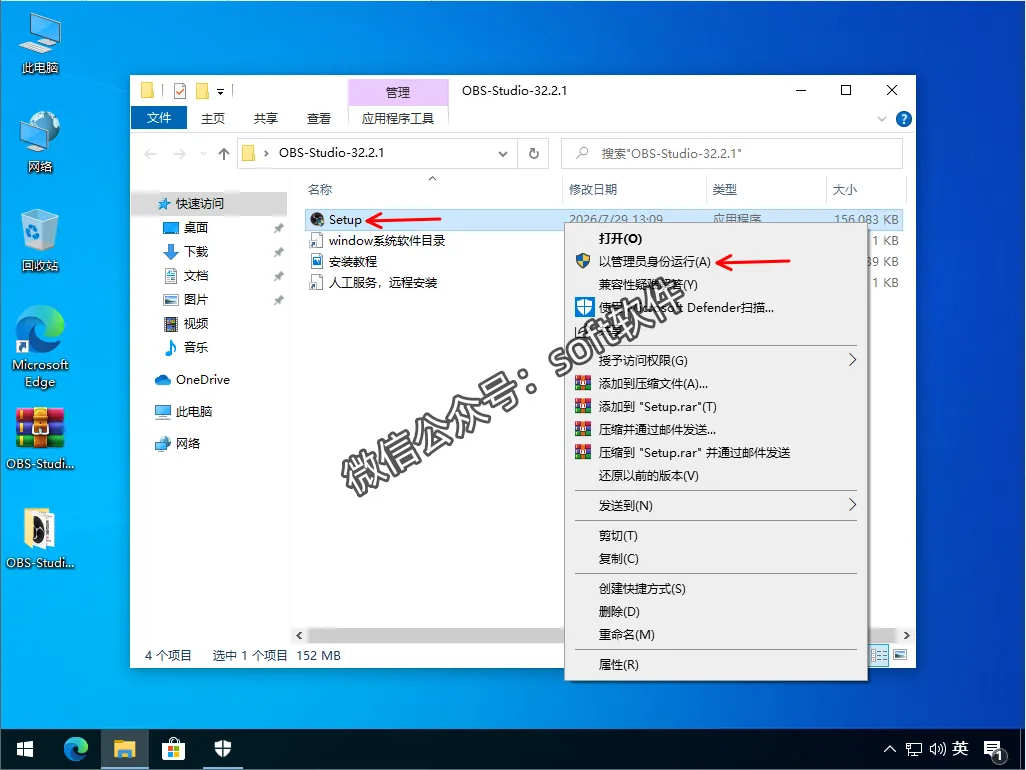Expand the 授予访问权限(G) submenu
Image resolution: width=1026 pixels, height=770 pixels.
tap(716, 360)
